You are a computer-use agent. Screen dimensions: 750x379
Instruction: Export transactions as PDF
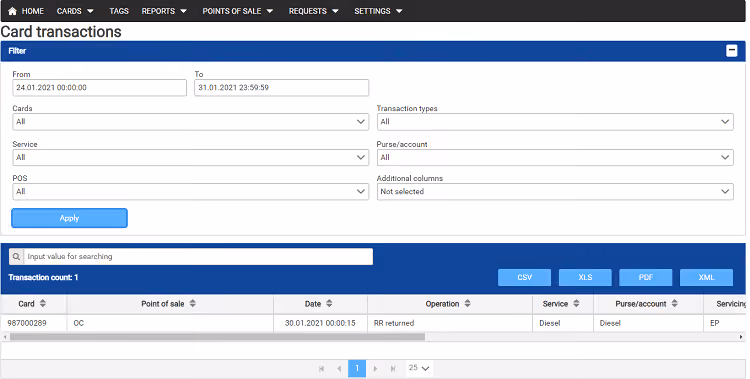click(646, 277)
